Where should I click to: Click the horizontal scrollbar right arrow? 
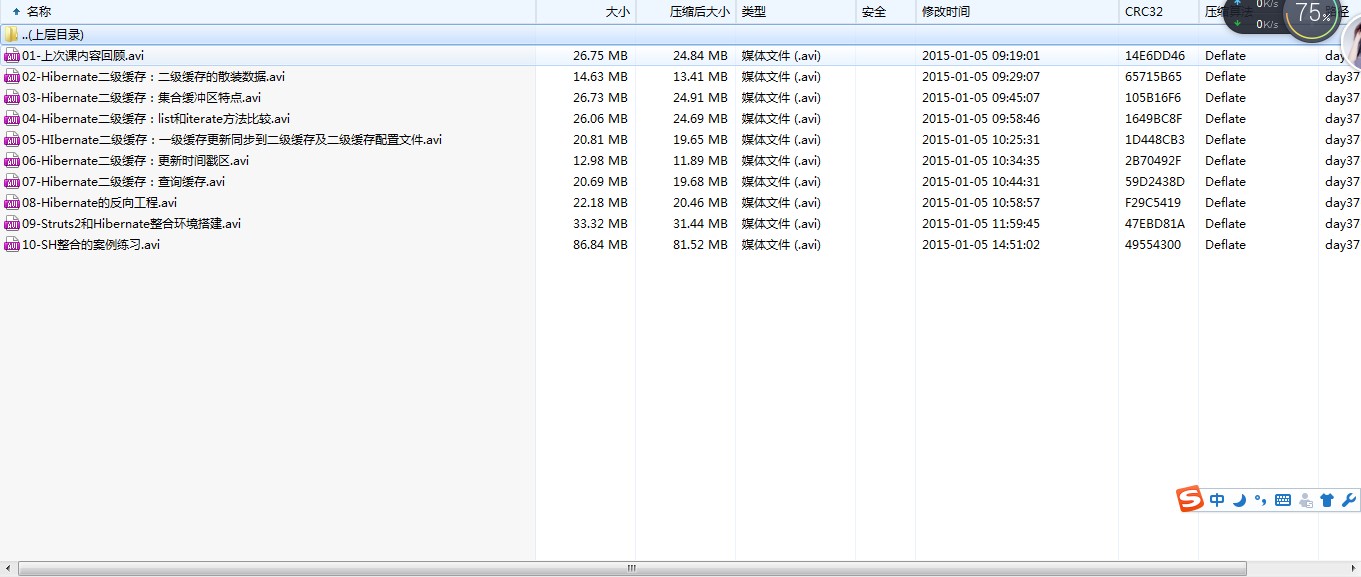[1352, 568]
